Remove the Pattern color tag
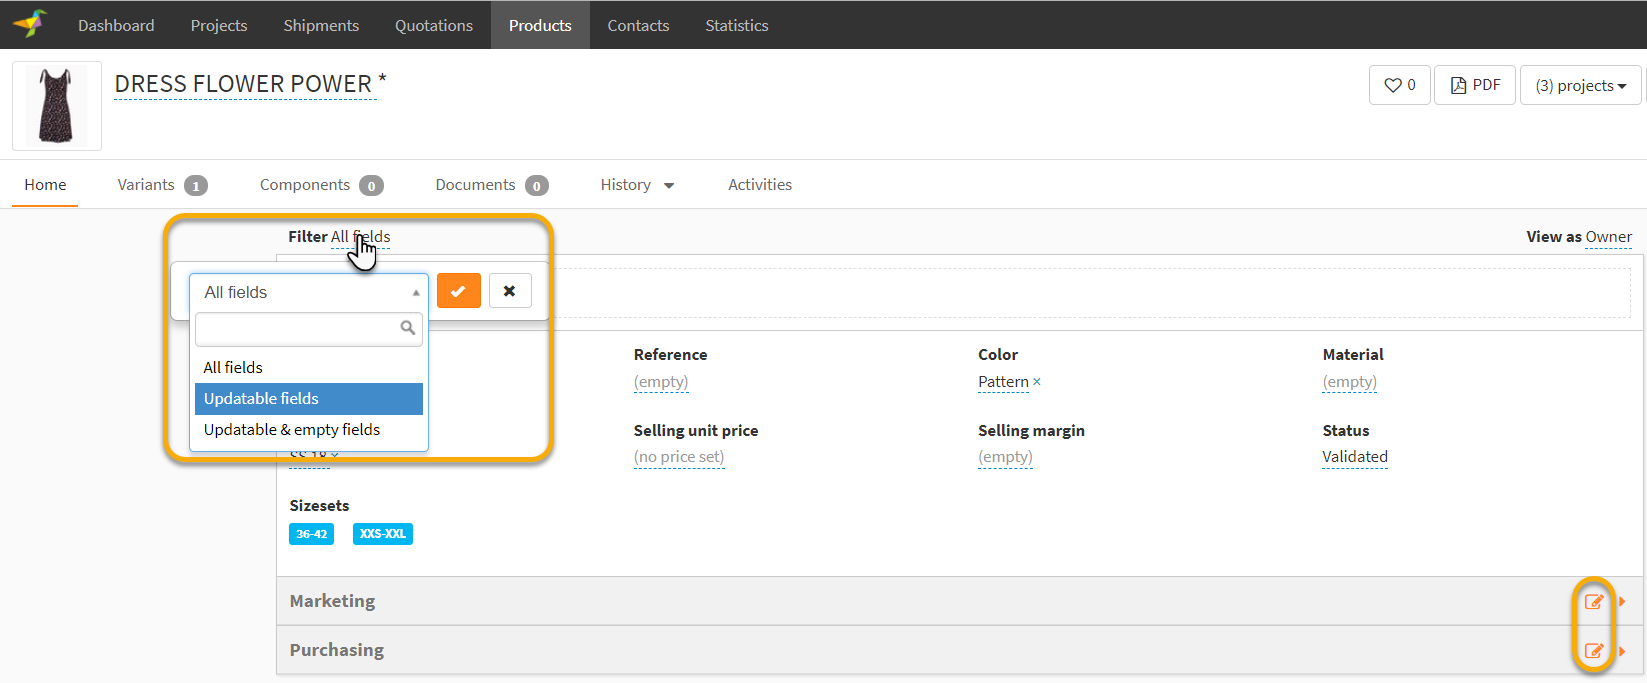1647x683 pixels. pos(1037,382)
